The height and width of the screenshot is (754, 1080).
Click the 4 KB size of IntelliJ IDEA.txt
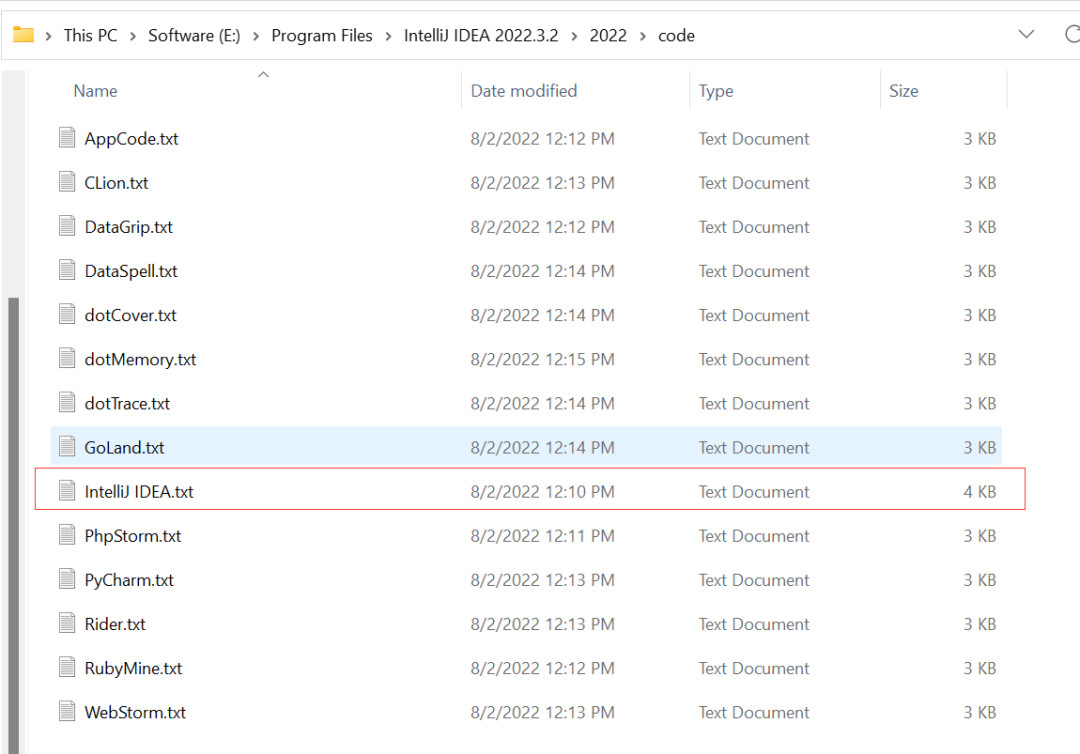pyautogui.click(x=979, y=491)
